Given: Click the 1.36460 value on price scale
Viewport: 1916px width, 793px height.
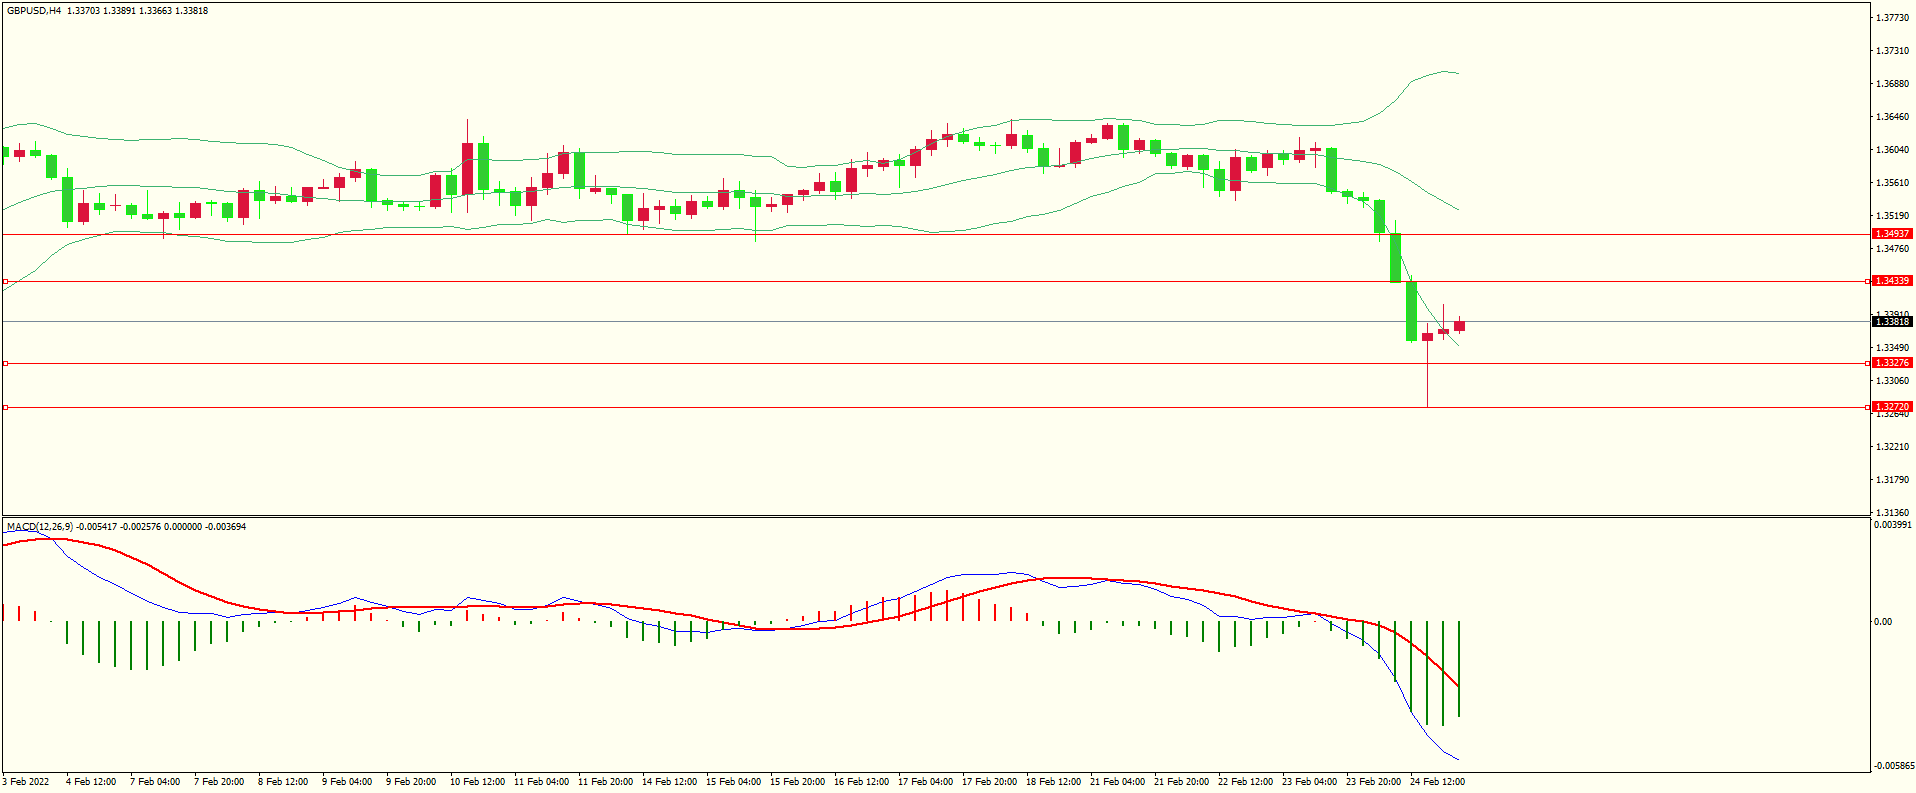Looking at the screenshot, I should (x=1893, y=117).
